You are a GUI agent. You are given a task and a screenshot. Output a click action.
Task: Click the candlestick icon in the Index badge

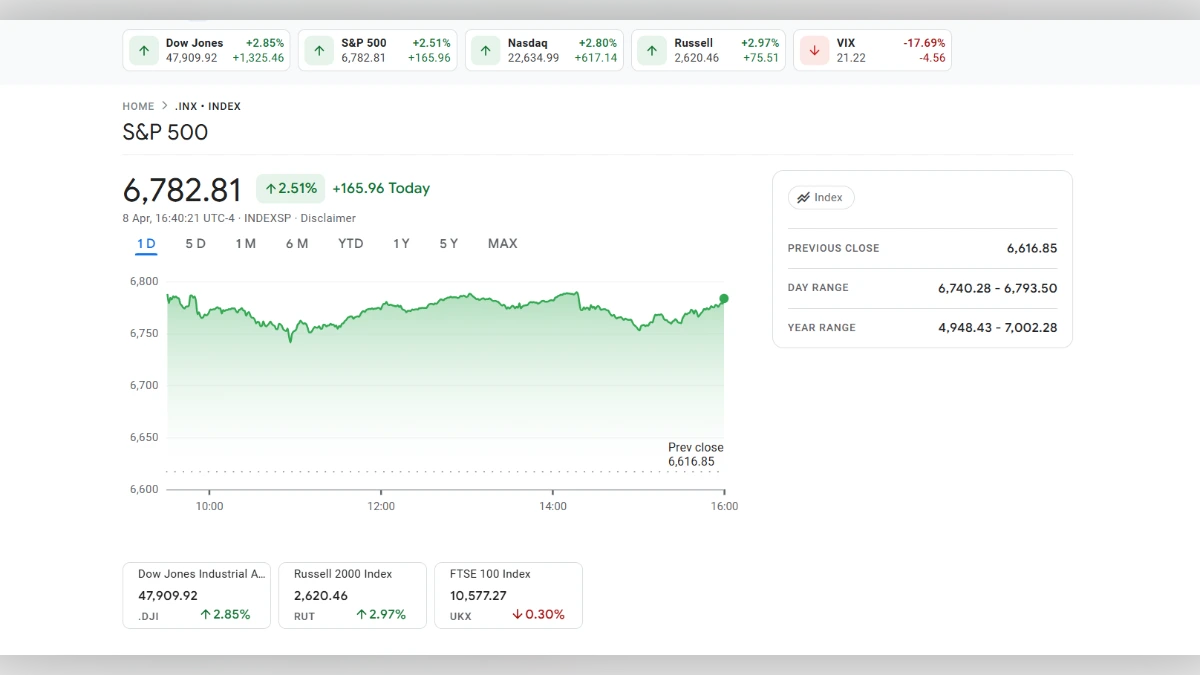[x=805, y=197]
